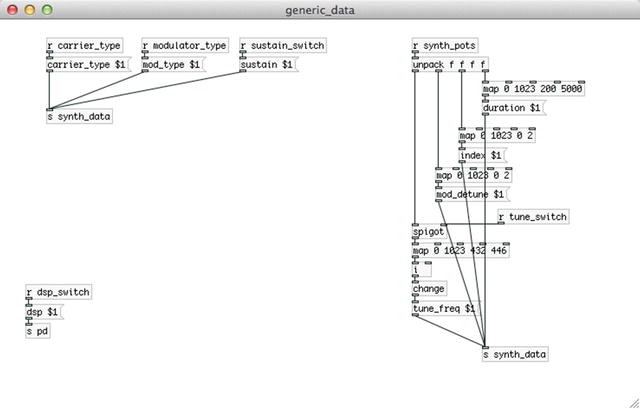640x409 pixels.
Task: Select the map object above 'mod_detune $1'
Action: click(x=474, y=175)
